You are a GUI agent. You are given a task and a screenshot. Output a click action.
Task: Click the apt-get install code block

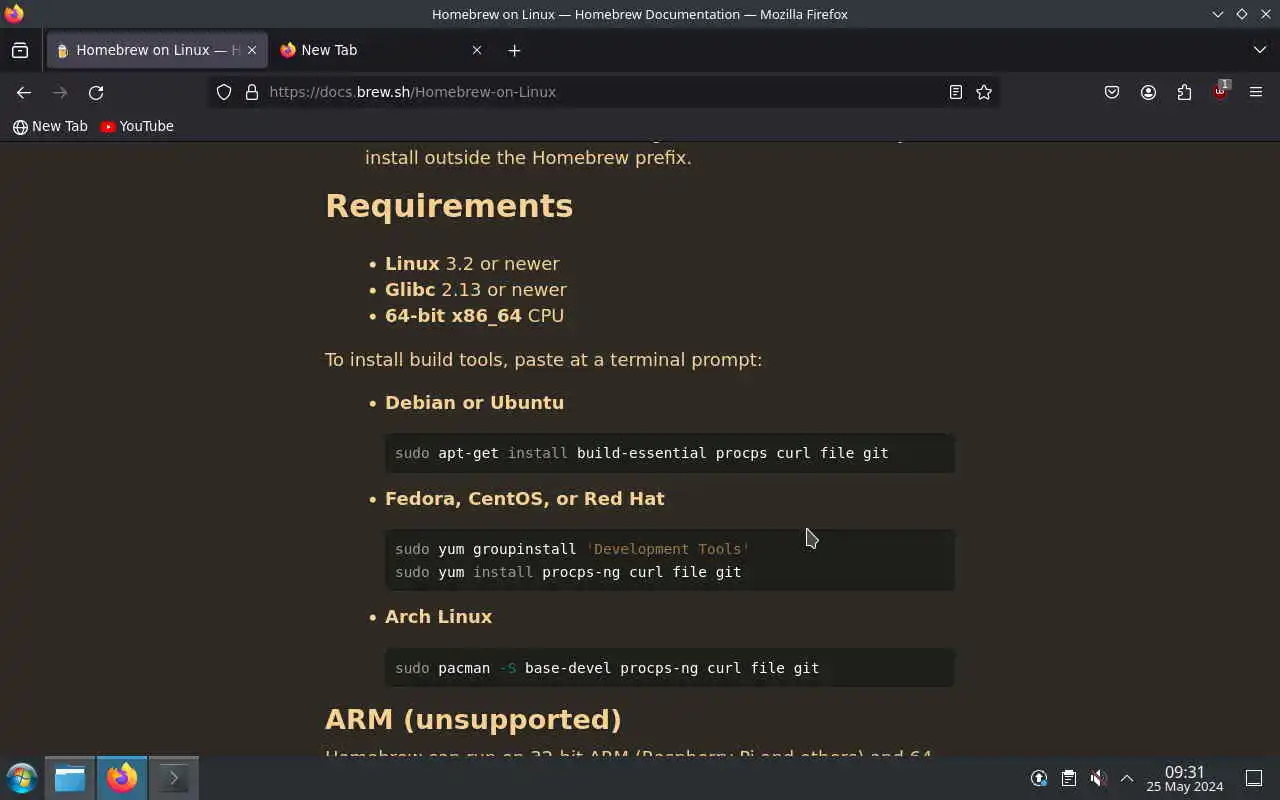670,453
